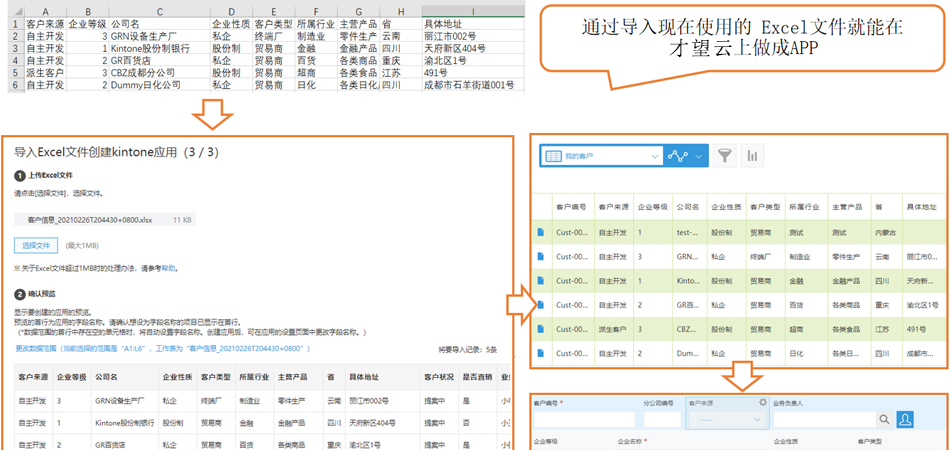Select Excel column header A
The height and width of the screenshot is (450, 950).
(45, 11)
